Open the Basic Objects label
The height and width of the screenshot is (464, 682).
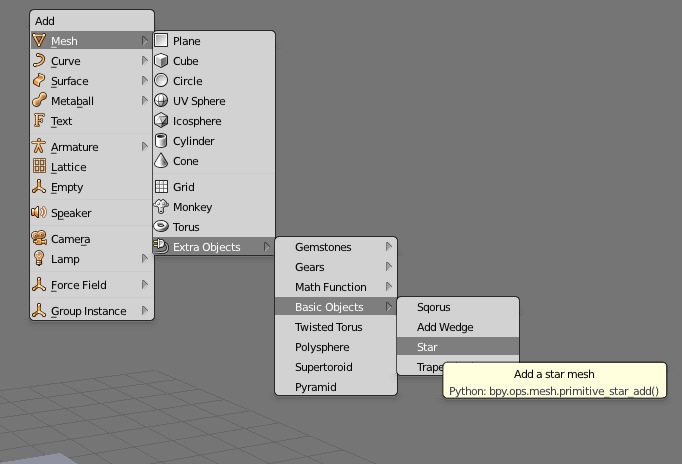pyautogui.click(x=329, y=307)
